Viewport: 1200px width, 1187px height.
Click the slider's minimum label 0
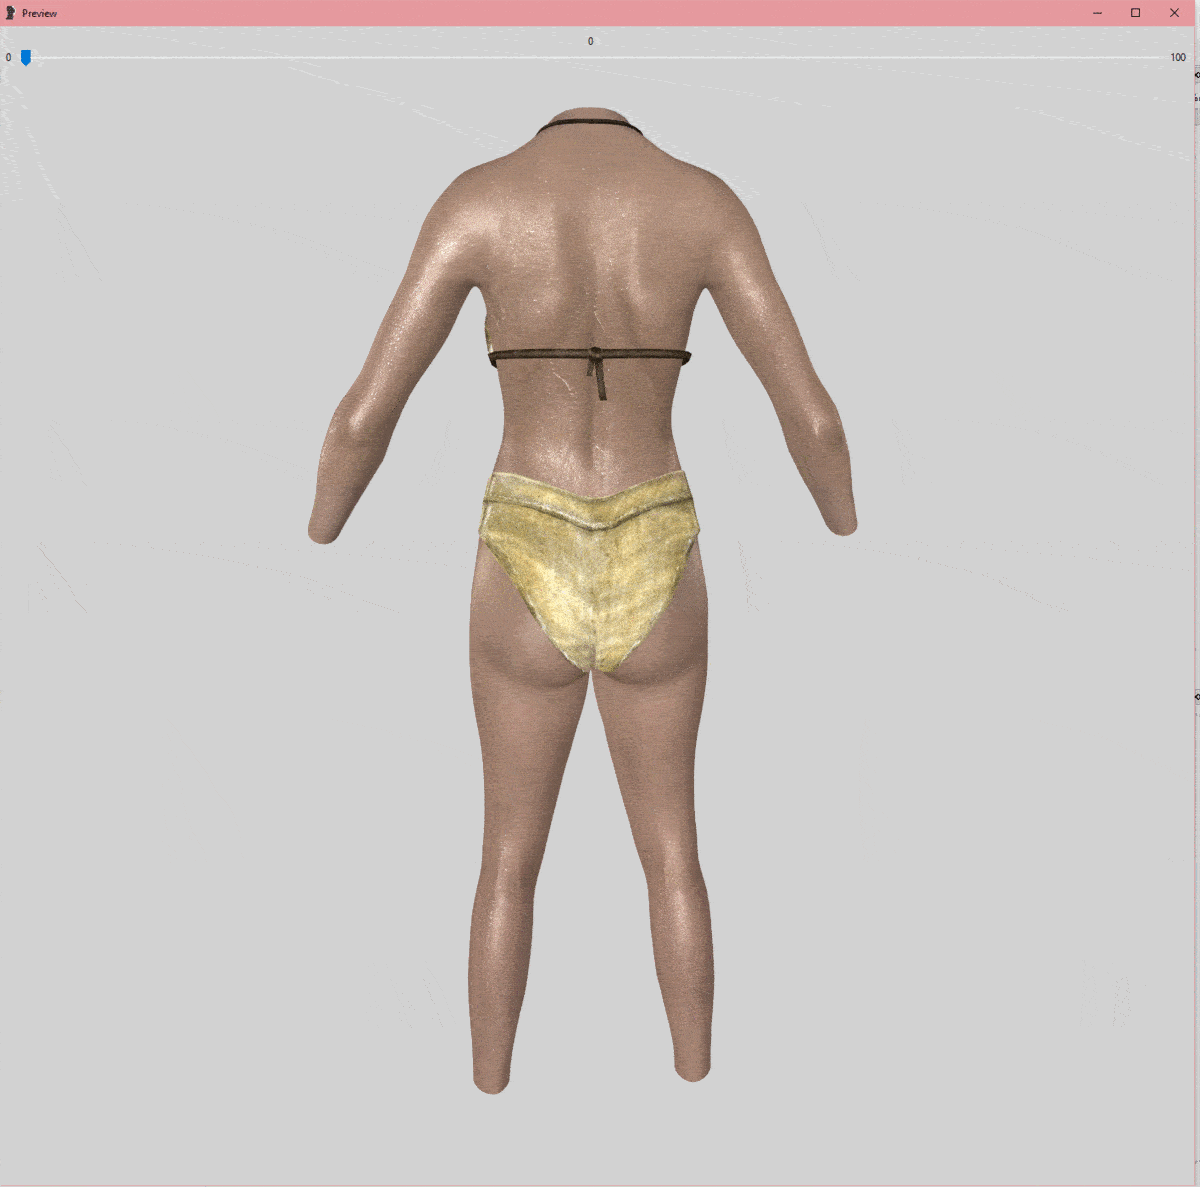(9, 58)
